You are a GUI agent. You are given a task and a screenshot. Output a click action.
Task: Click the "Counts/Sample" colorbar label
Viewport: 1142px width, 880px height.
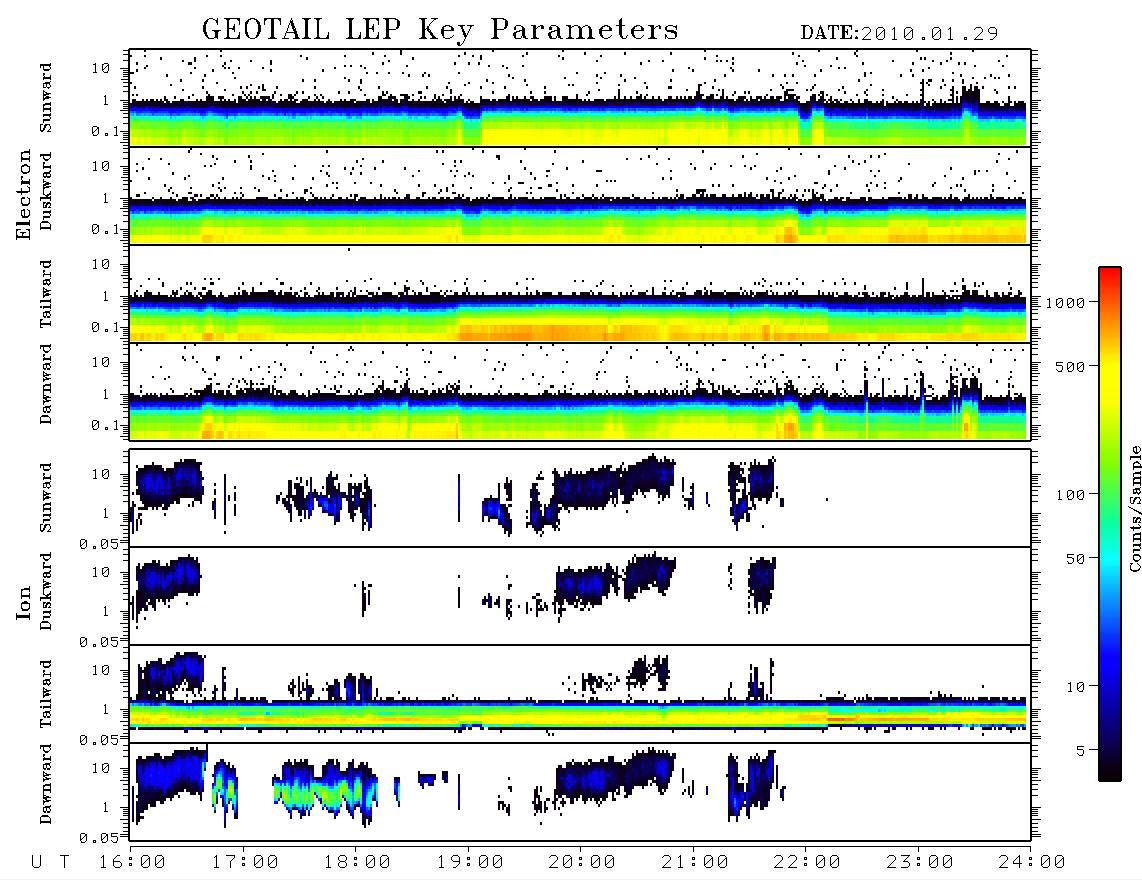(1135, 508)
